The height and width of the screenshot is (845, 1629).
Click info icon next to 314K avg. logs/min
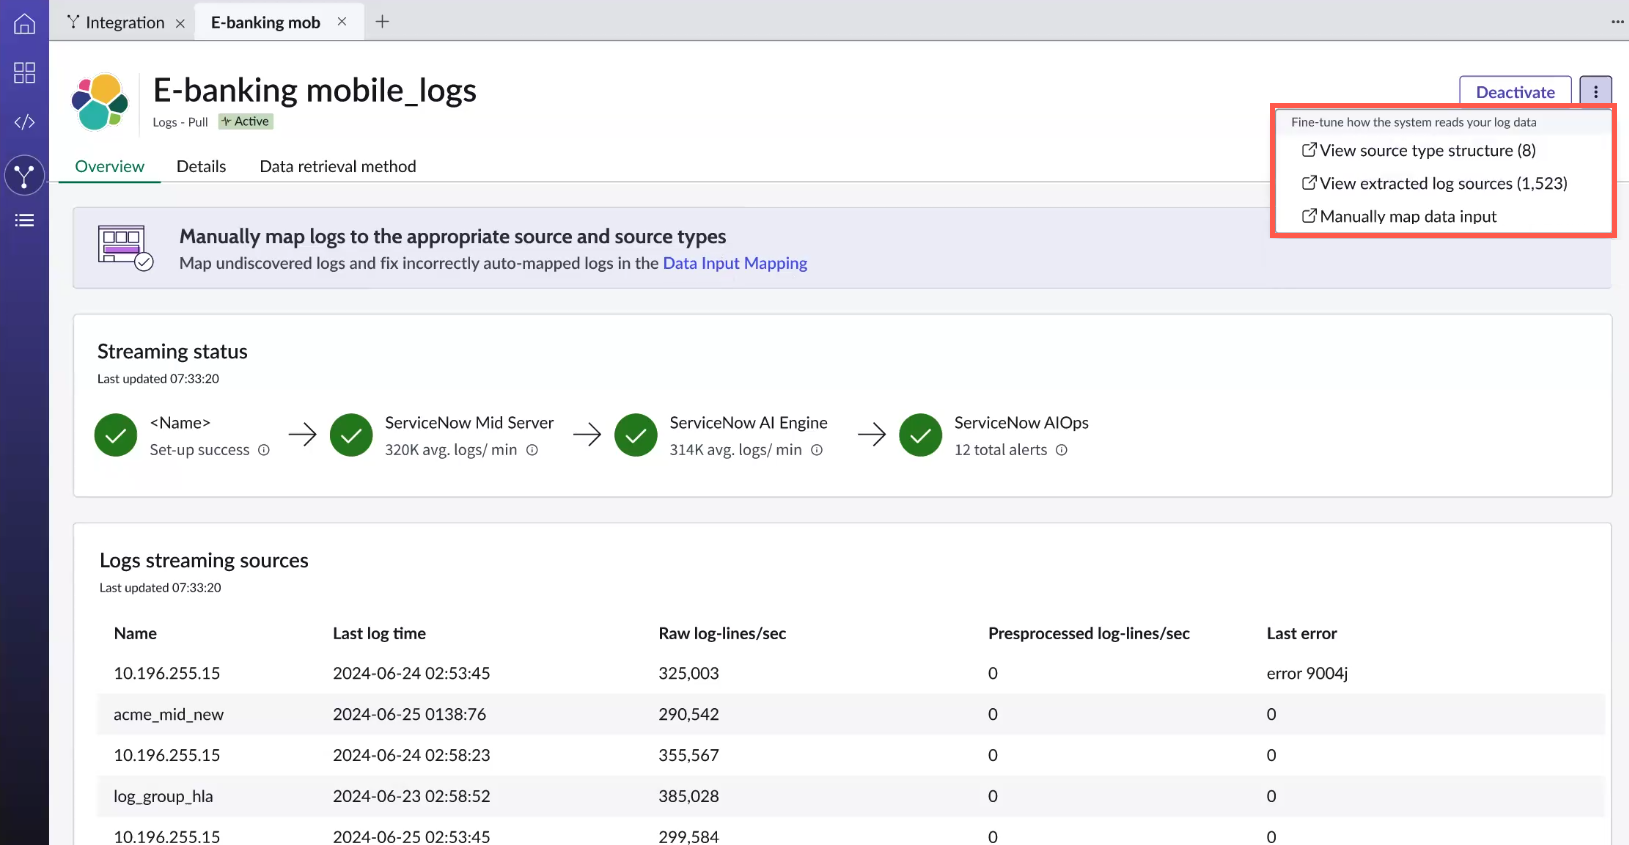pyautogui.click(x=817, y=450)
